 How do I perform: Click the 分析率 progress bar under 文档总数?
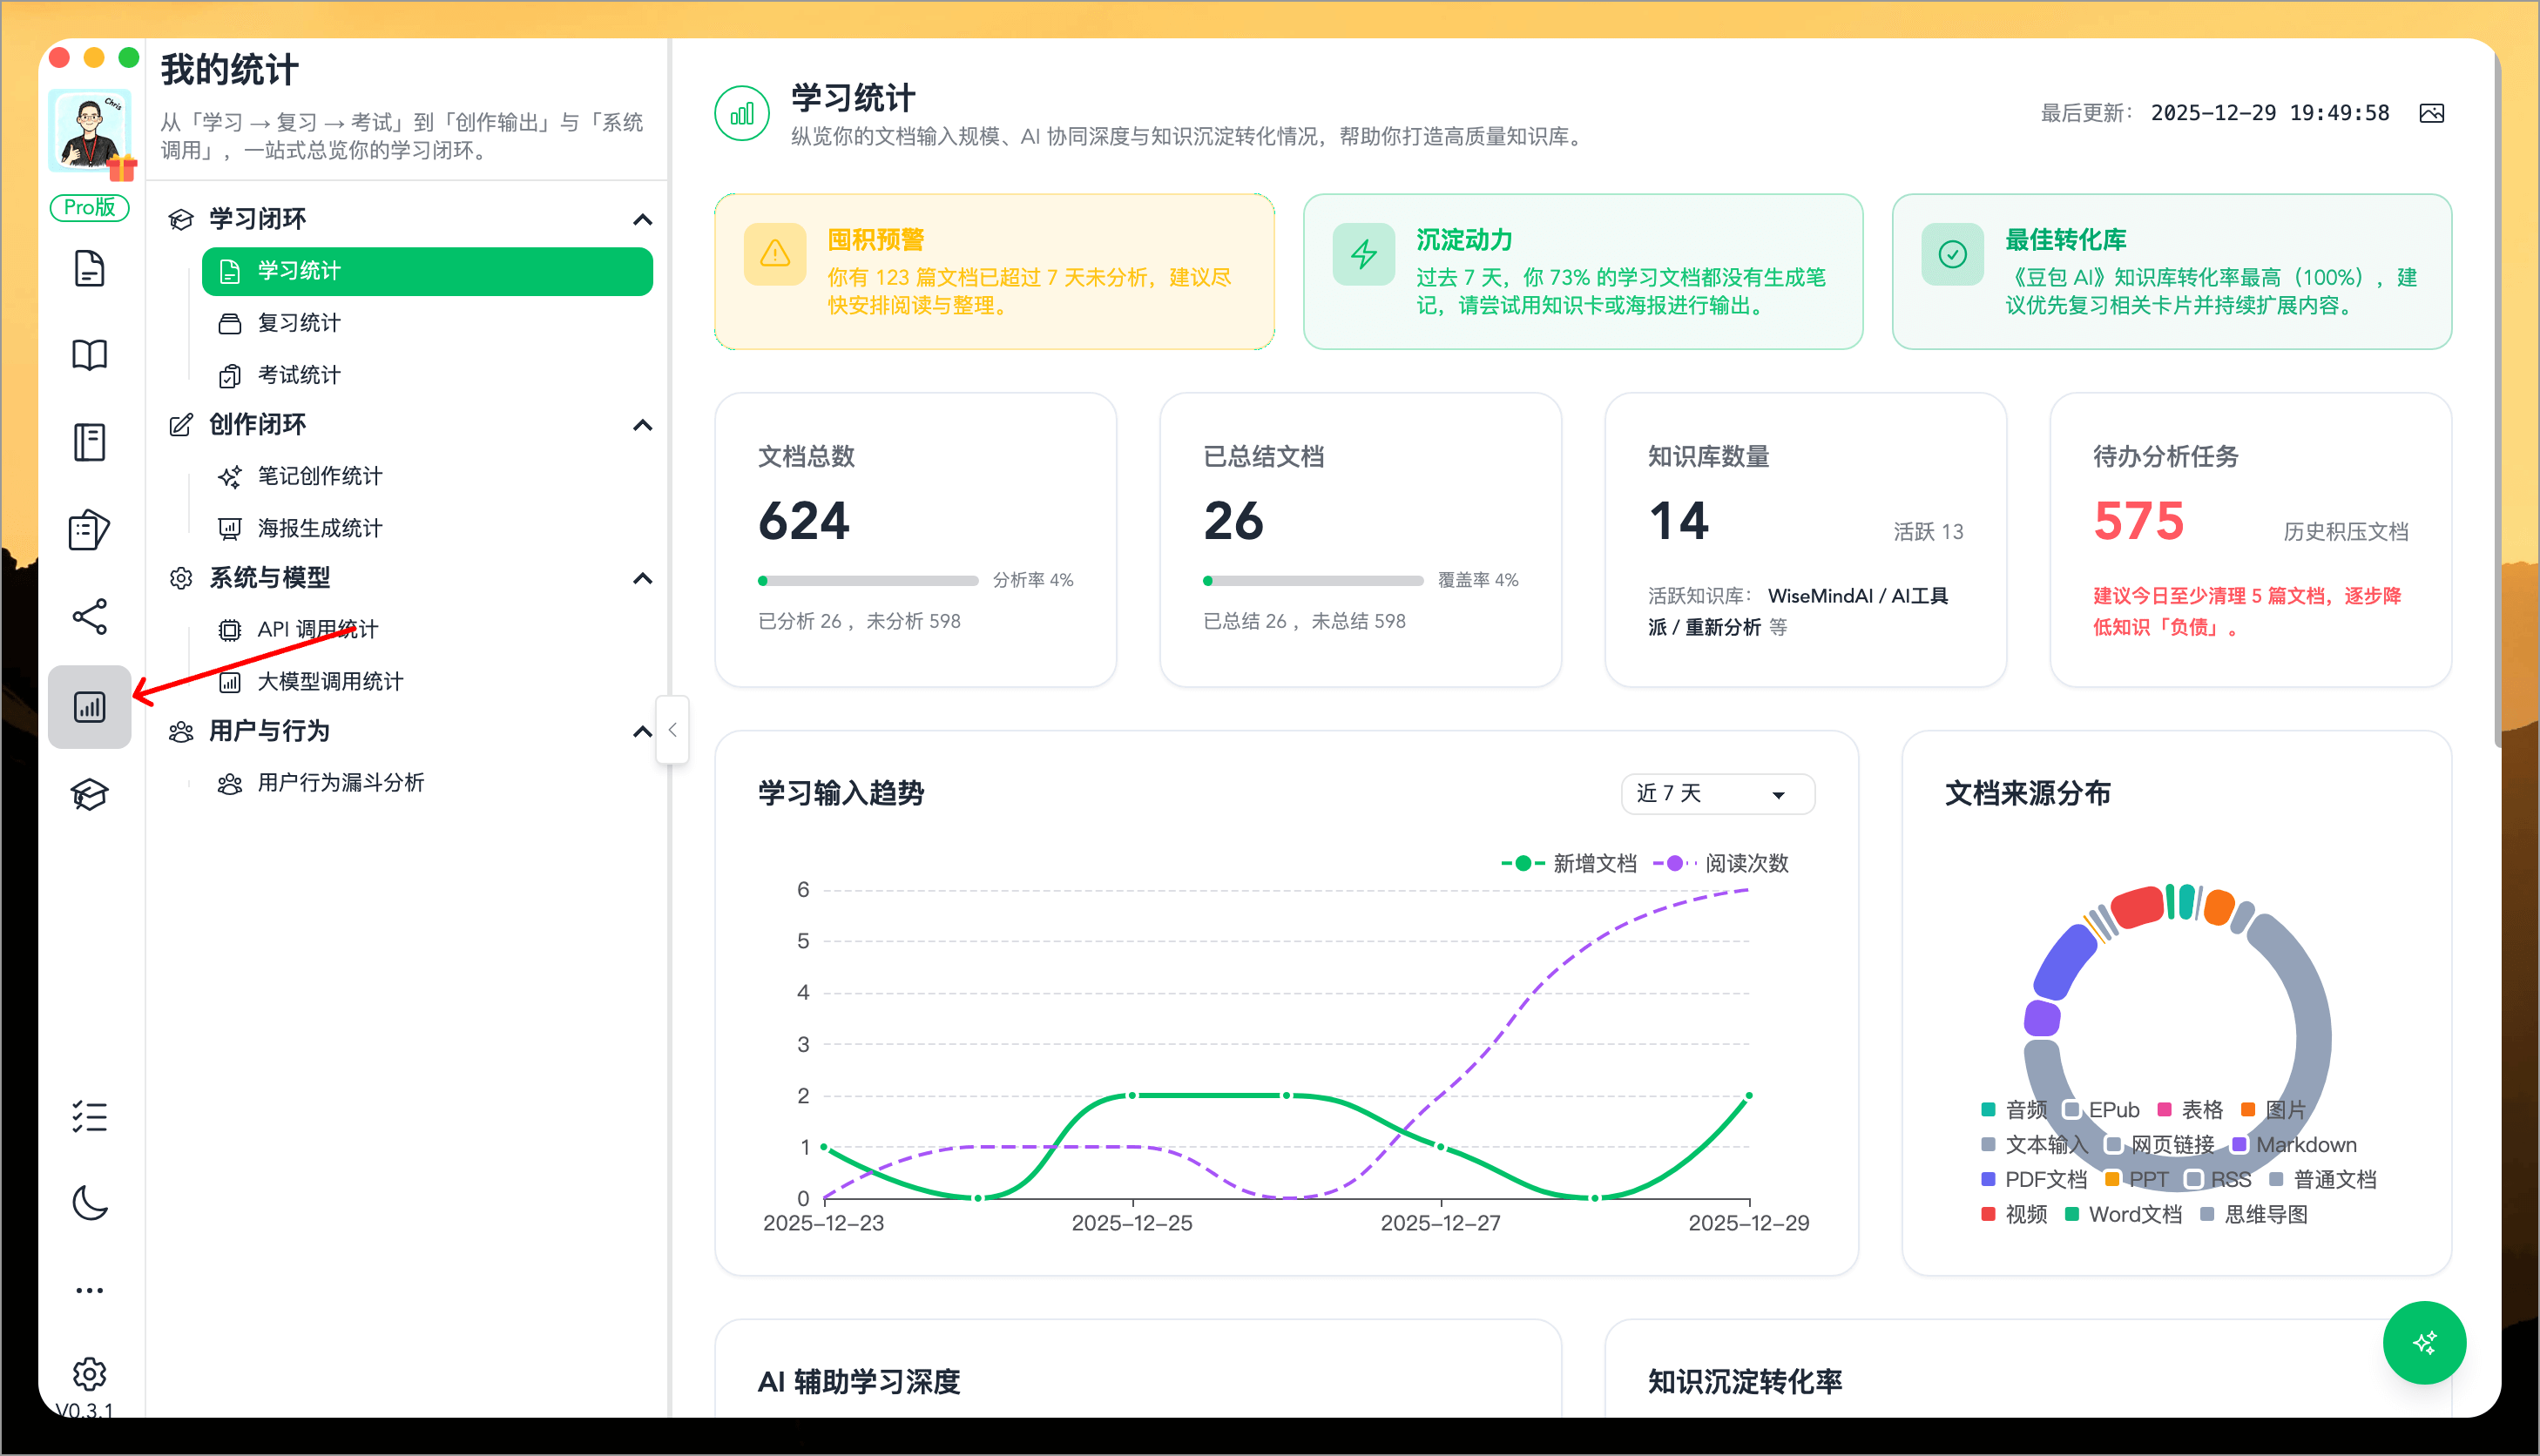pyautogui.click(x=868, y=580)
